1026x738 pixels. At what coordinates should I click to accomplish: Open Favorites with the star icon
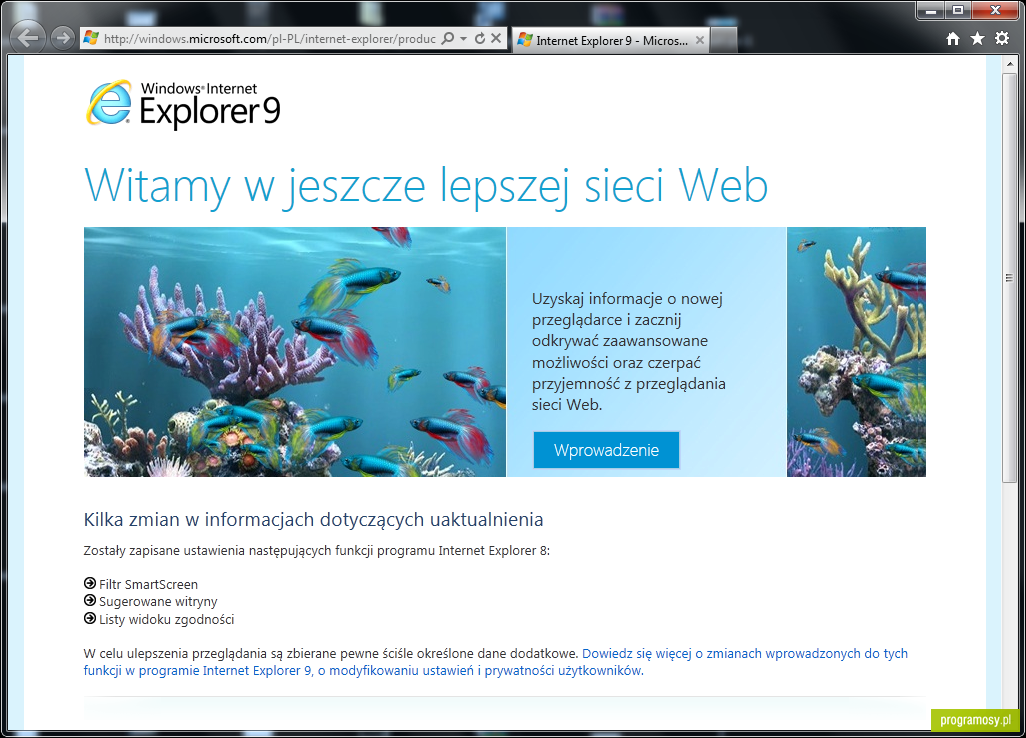click(978, 39)
